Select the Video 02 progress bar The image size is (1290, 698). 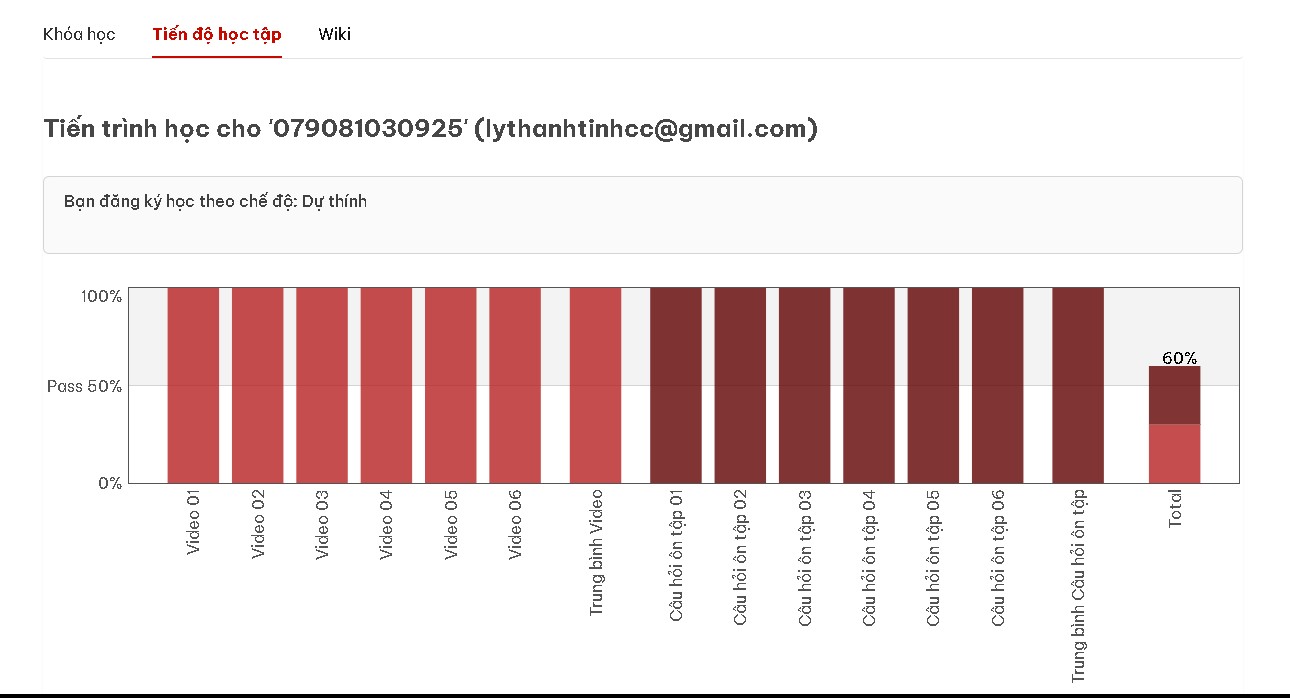click(x=257, y=385)
